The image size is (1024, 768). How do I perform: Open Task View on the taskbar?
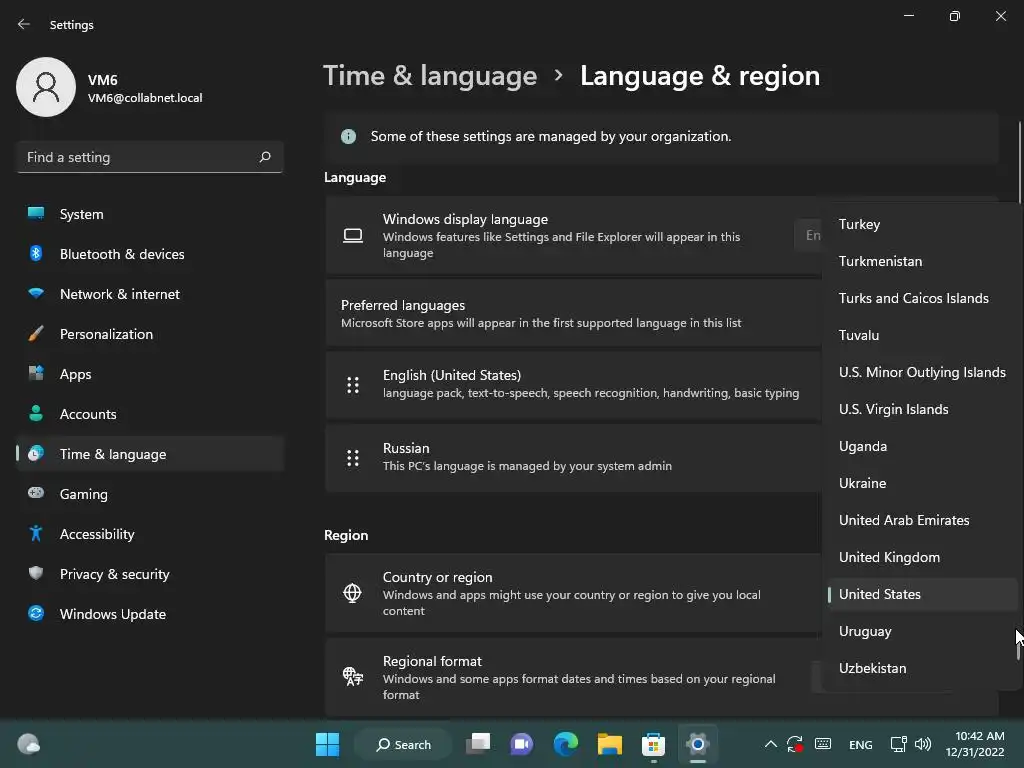pos(478,744)
